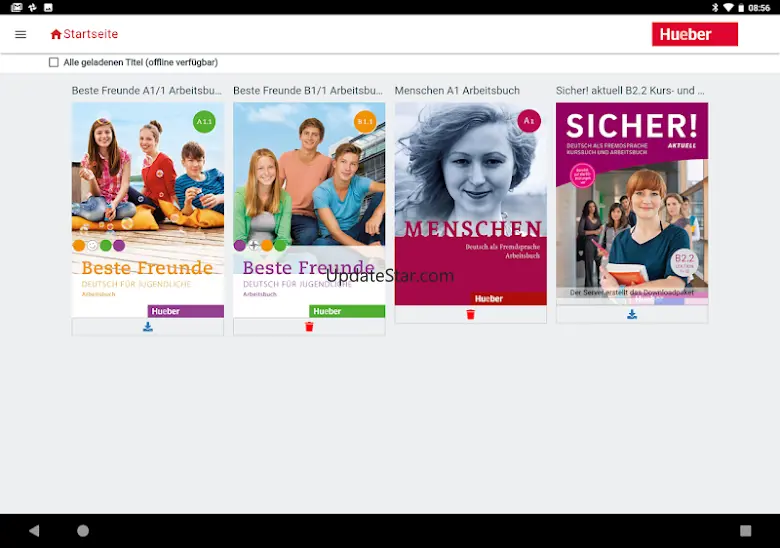The width and height of the screenshot is (780, 548).
Task: Tap the pinwheel notification icon in status bar
Action: point(33,7)
